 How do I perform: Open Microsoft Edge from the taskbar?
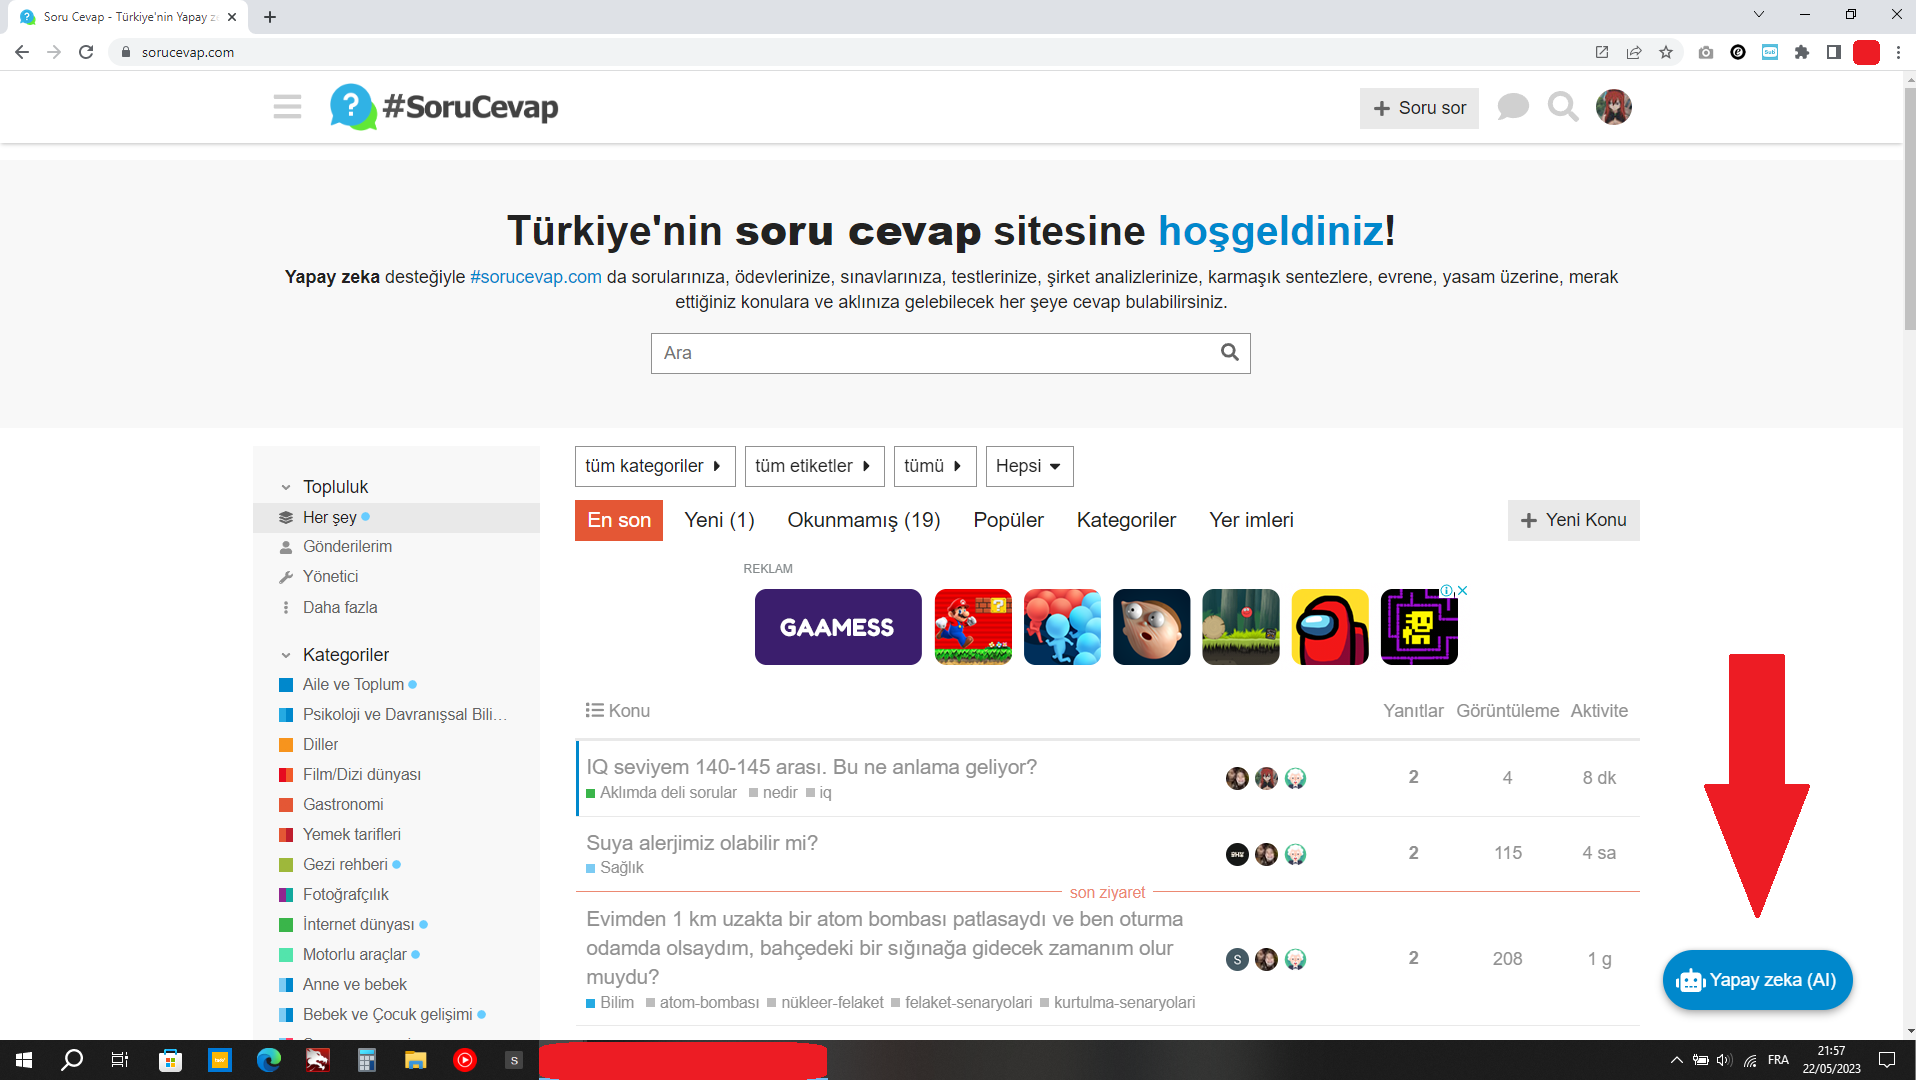click(x=268, y=1060)
